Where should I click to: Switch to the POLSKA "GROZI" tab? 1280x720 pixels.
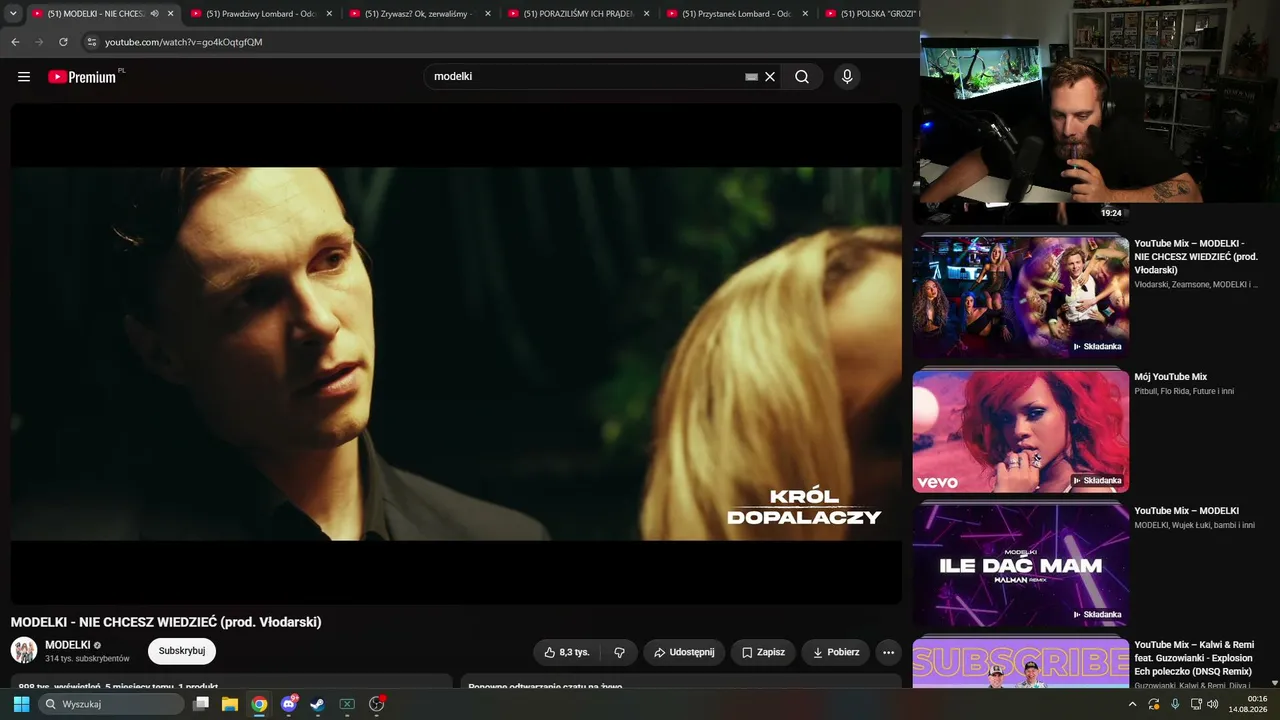point(870,14)
